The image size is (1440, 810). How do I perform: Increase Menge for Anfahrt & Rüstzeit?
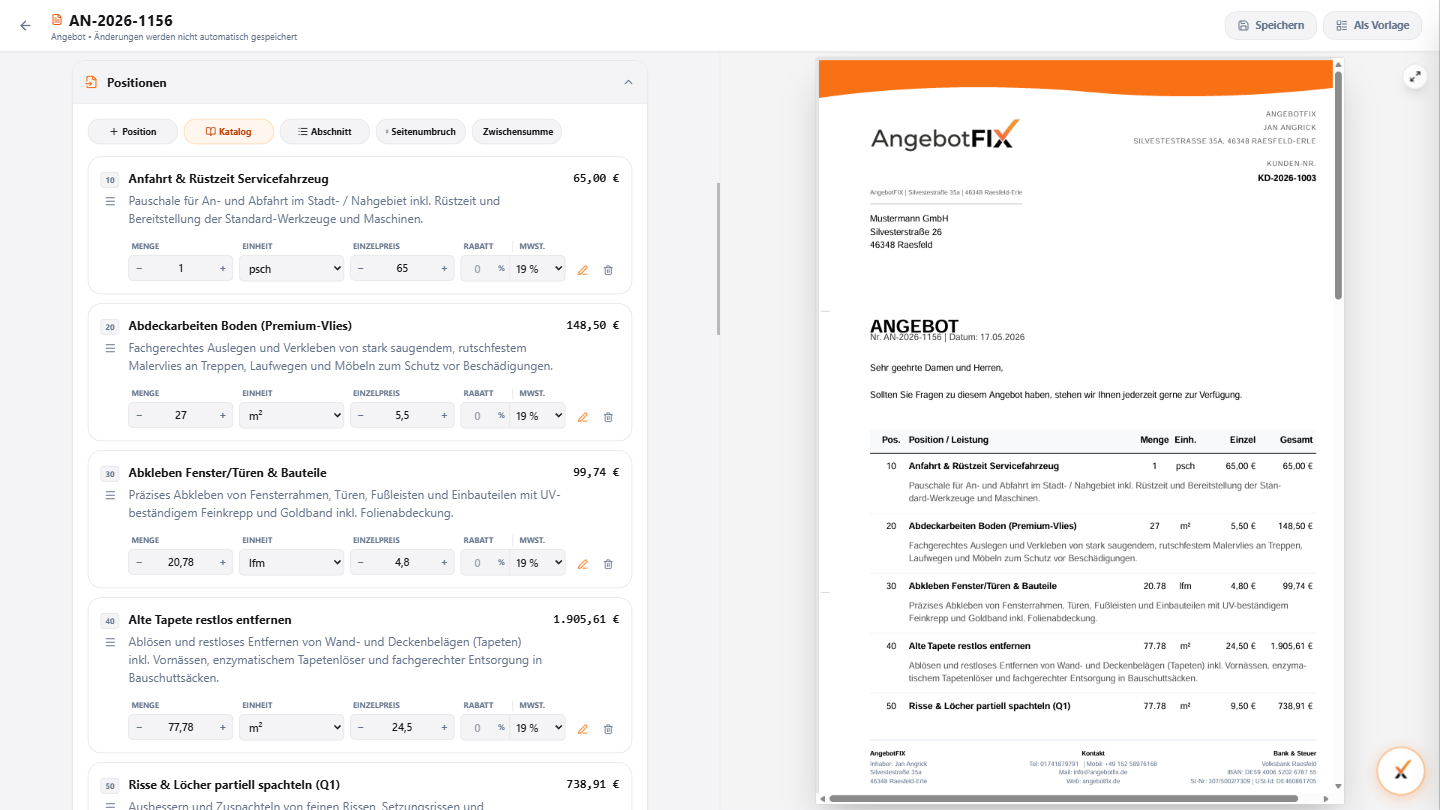[x=222, y=268]
